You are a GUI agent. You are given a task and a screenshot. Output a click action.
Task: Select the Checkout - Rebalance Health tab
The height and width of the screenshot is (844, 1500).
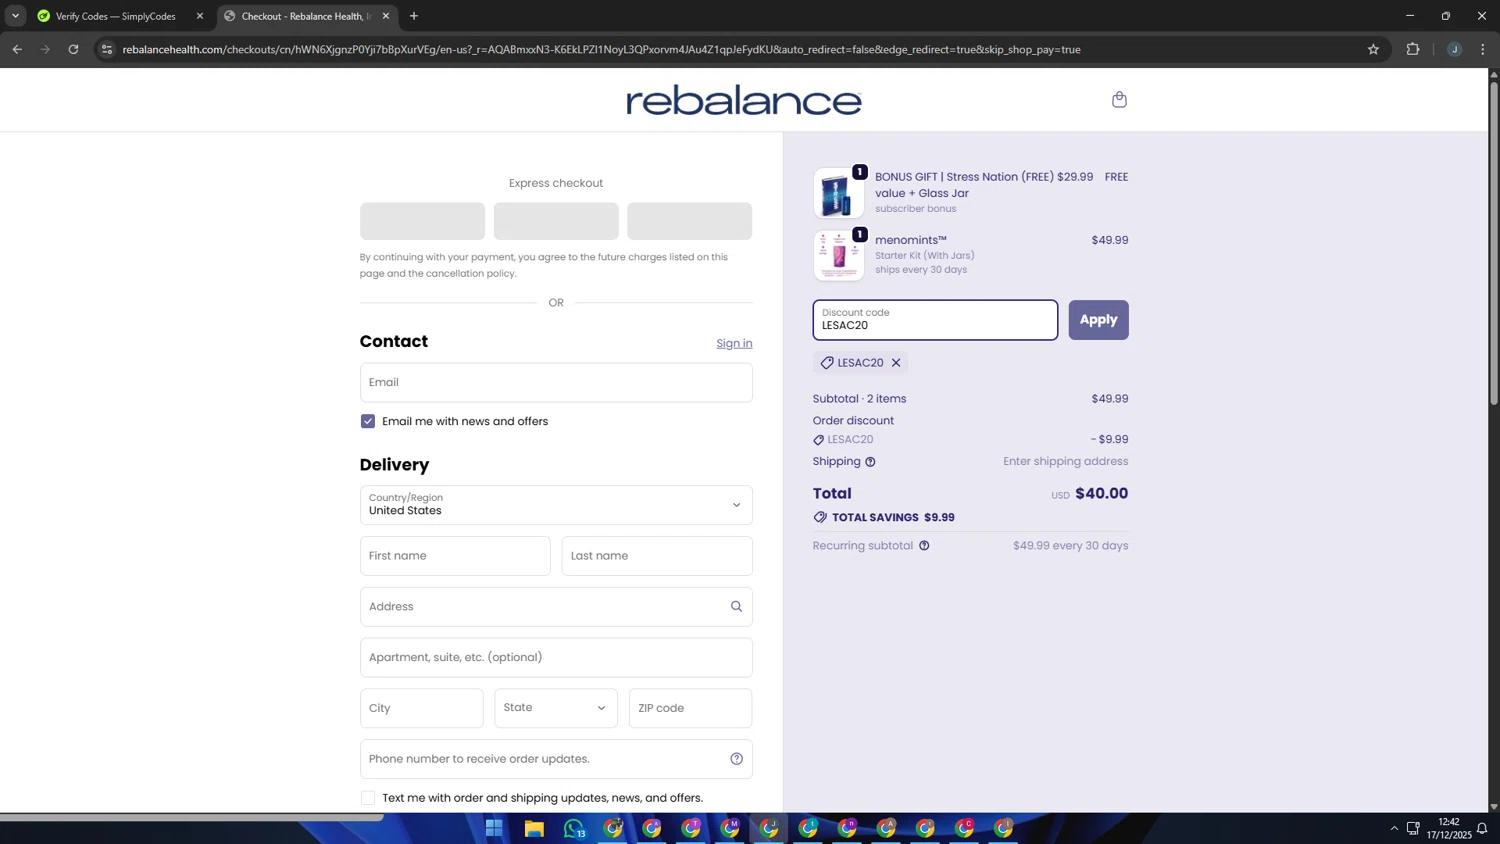tap(307, 16)
